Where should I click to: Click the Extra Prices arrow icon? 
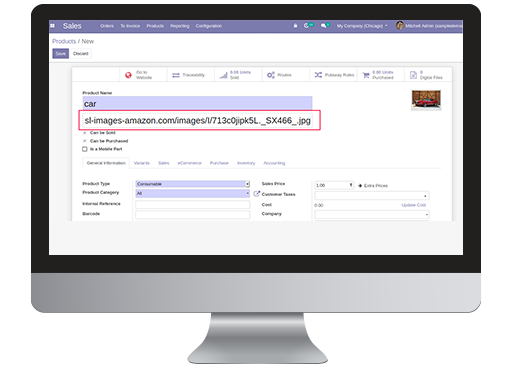pyautogui.click(x=360, y=186)
